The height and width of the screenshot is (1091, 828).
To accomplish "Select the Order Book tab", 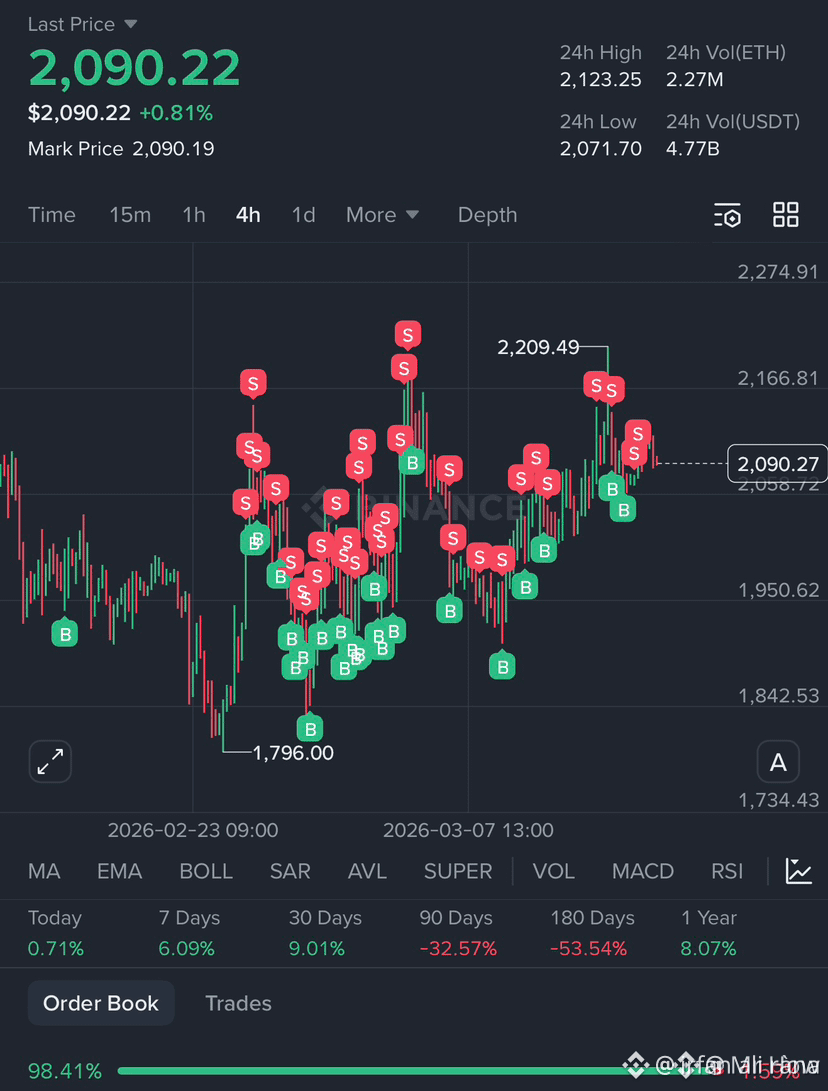I will click(x=101, y=1003).
